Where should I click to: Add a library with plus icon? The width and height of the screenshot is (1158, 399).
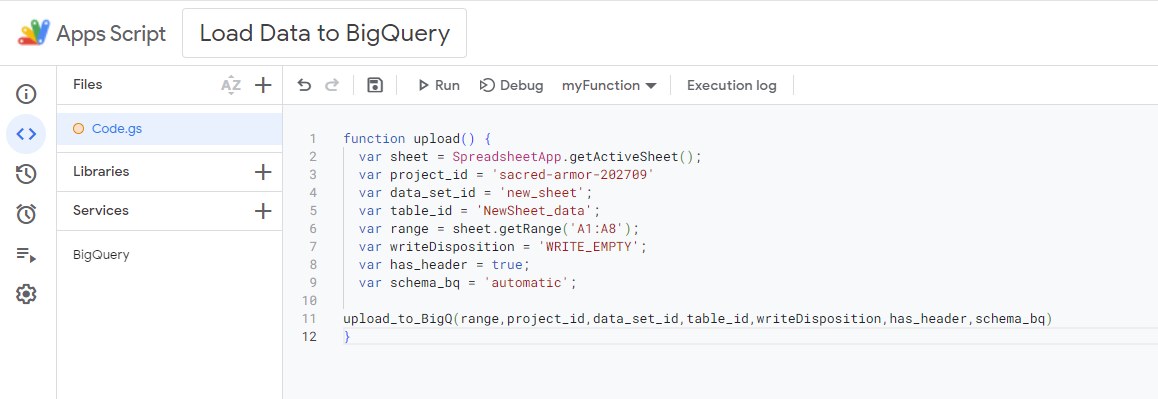click(x=263, y=171)
